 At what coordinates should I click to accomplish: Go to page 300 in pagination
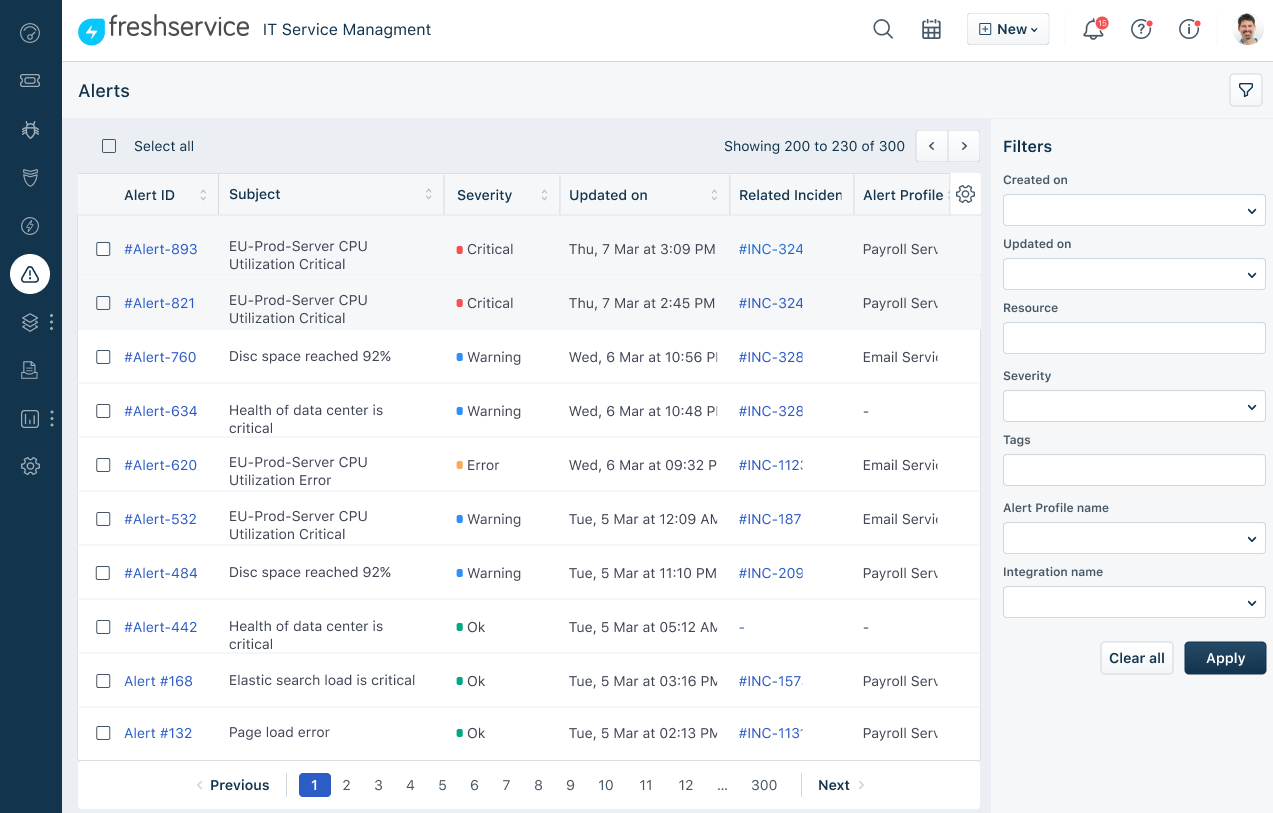(764, 785)
